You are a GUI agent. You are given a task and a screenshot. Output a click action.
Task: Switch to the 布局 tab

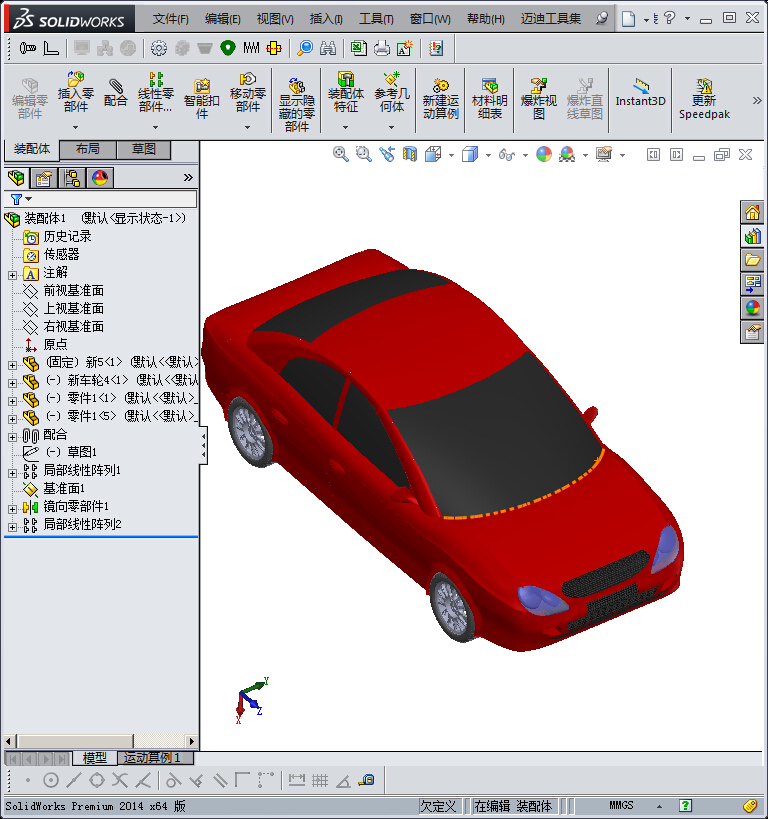pos(88,149)
